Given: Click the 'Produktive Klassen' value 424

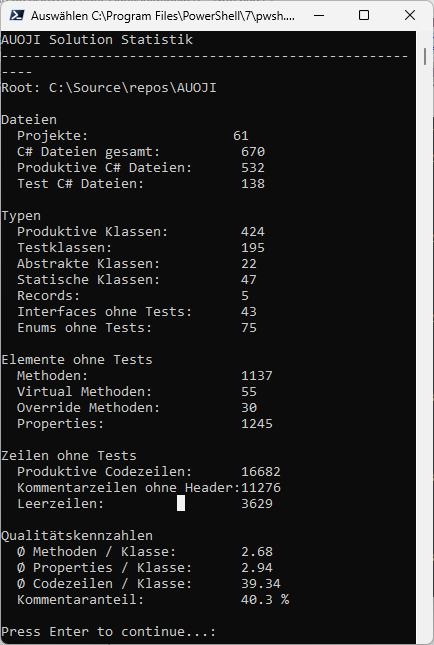Looking at the screenshot, I should (x=253, y=232).
